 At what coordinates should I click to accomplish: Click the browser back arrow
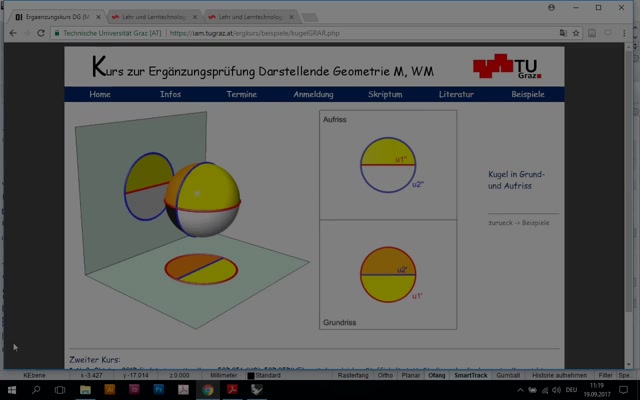click(x=11, y=32)
